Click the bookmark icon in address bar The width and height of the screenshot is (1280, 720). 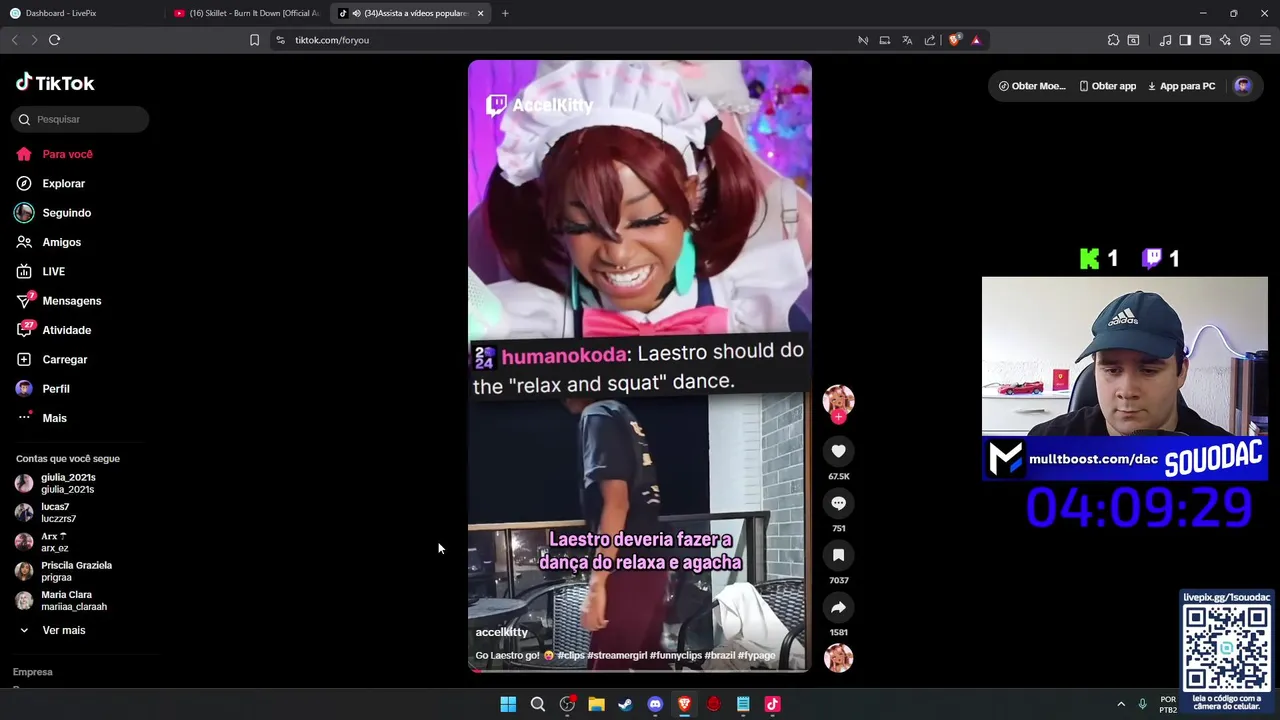254,40
